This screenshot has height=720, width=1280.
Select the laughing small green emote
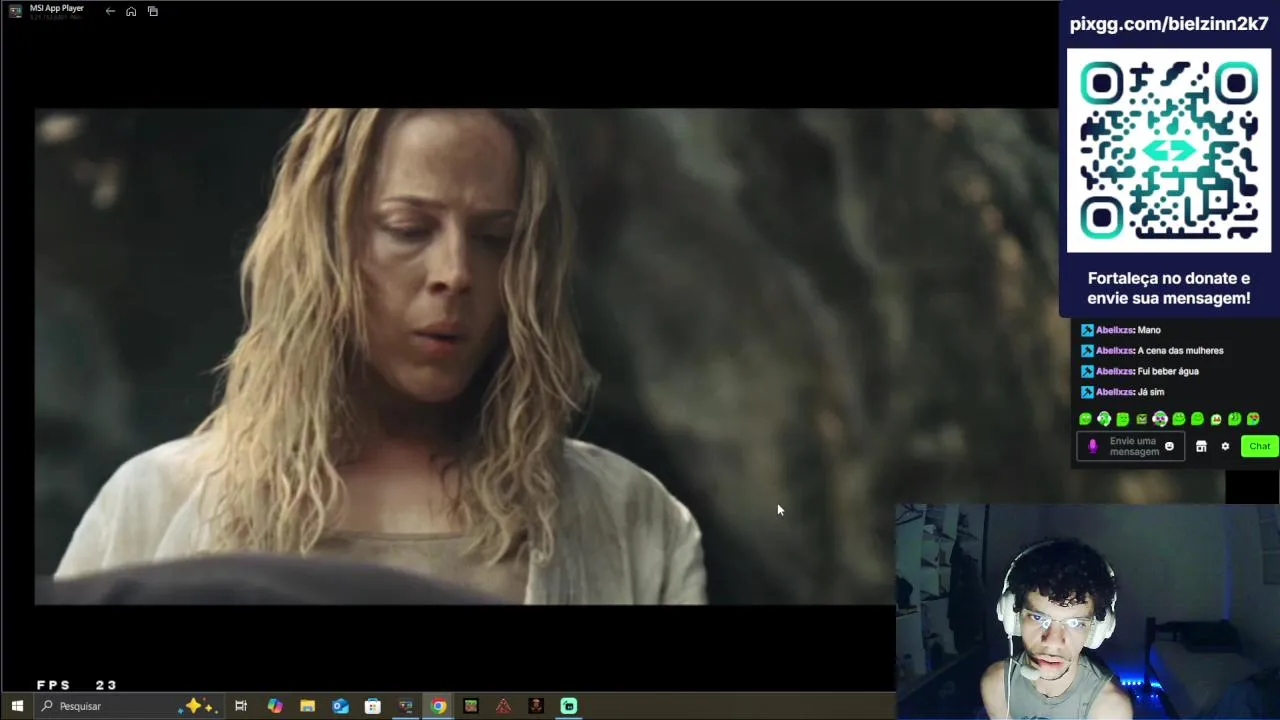click(x=1216, y=420)
